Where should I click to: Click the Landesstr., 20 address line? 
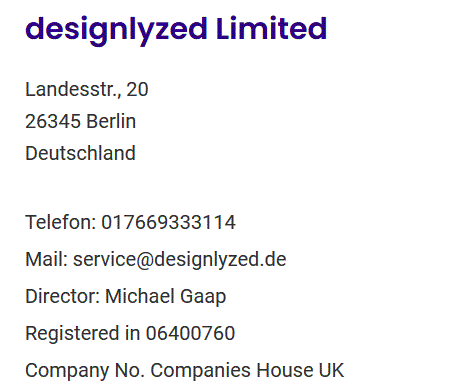[x=87, y=90]
